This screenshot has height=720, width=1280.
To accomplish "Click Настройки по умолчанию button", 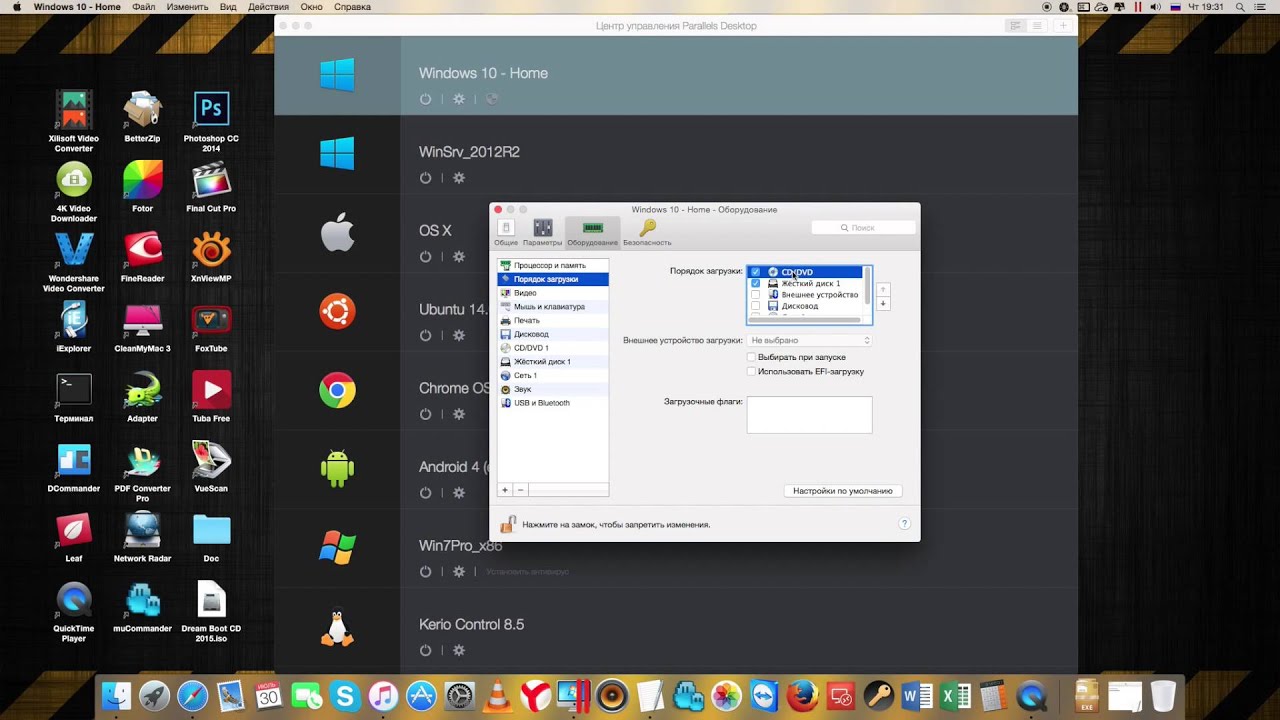I will [x=842, y=491].
